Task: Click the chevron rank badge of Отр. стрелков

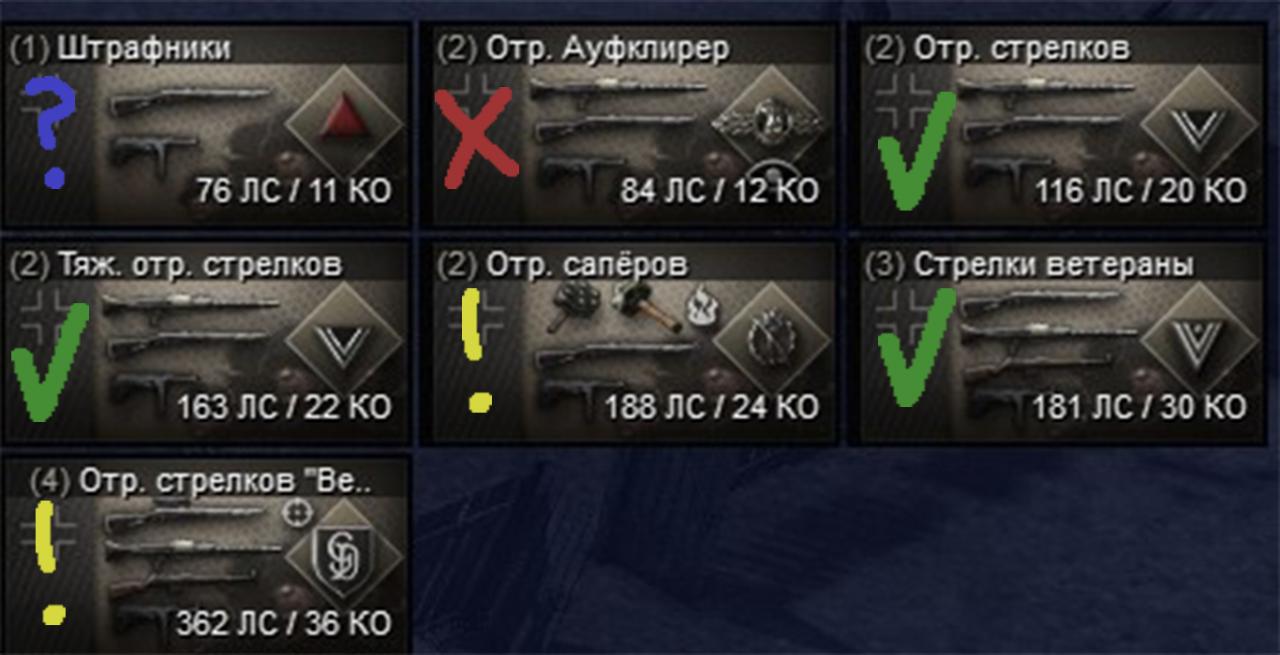Action: click(1199, 126)
